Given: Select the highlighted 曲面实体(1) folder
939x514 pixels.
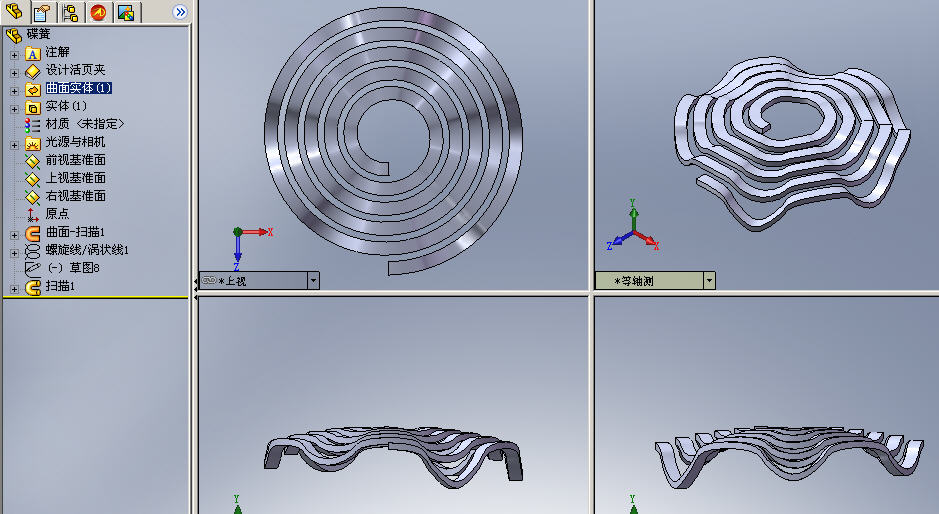Looking at the screenshot, I should click(78, 88).
